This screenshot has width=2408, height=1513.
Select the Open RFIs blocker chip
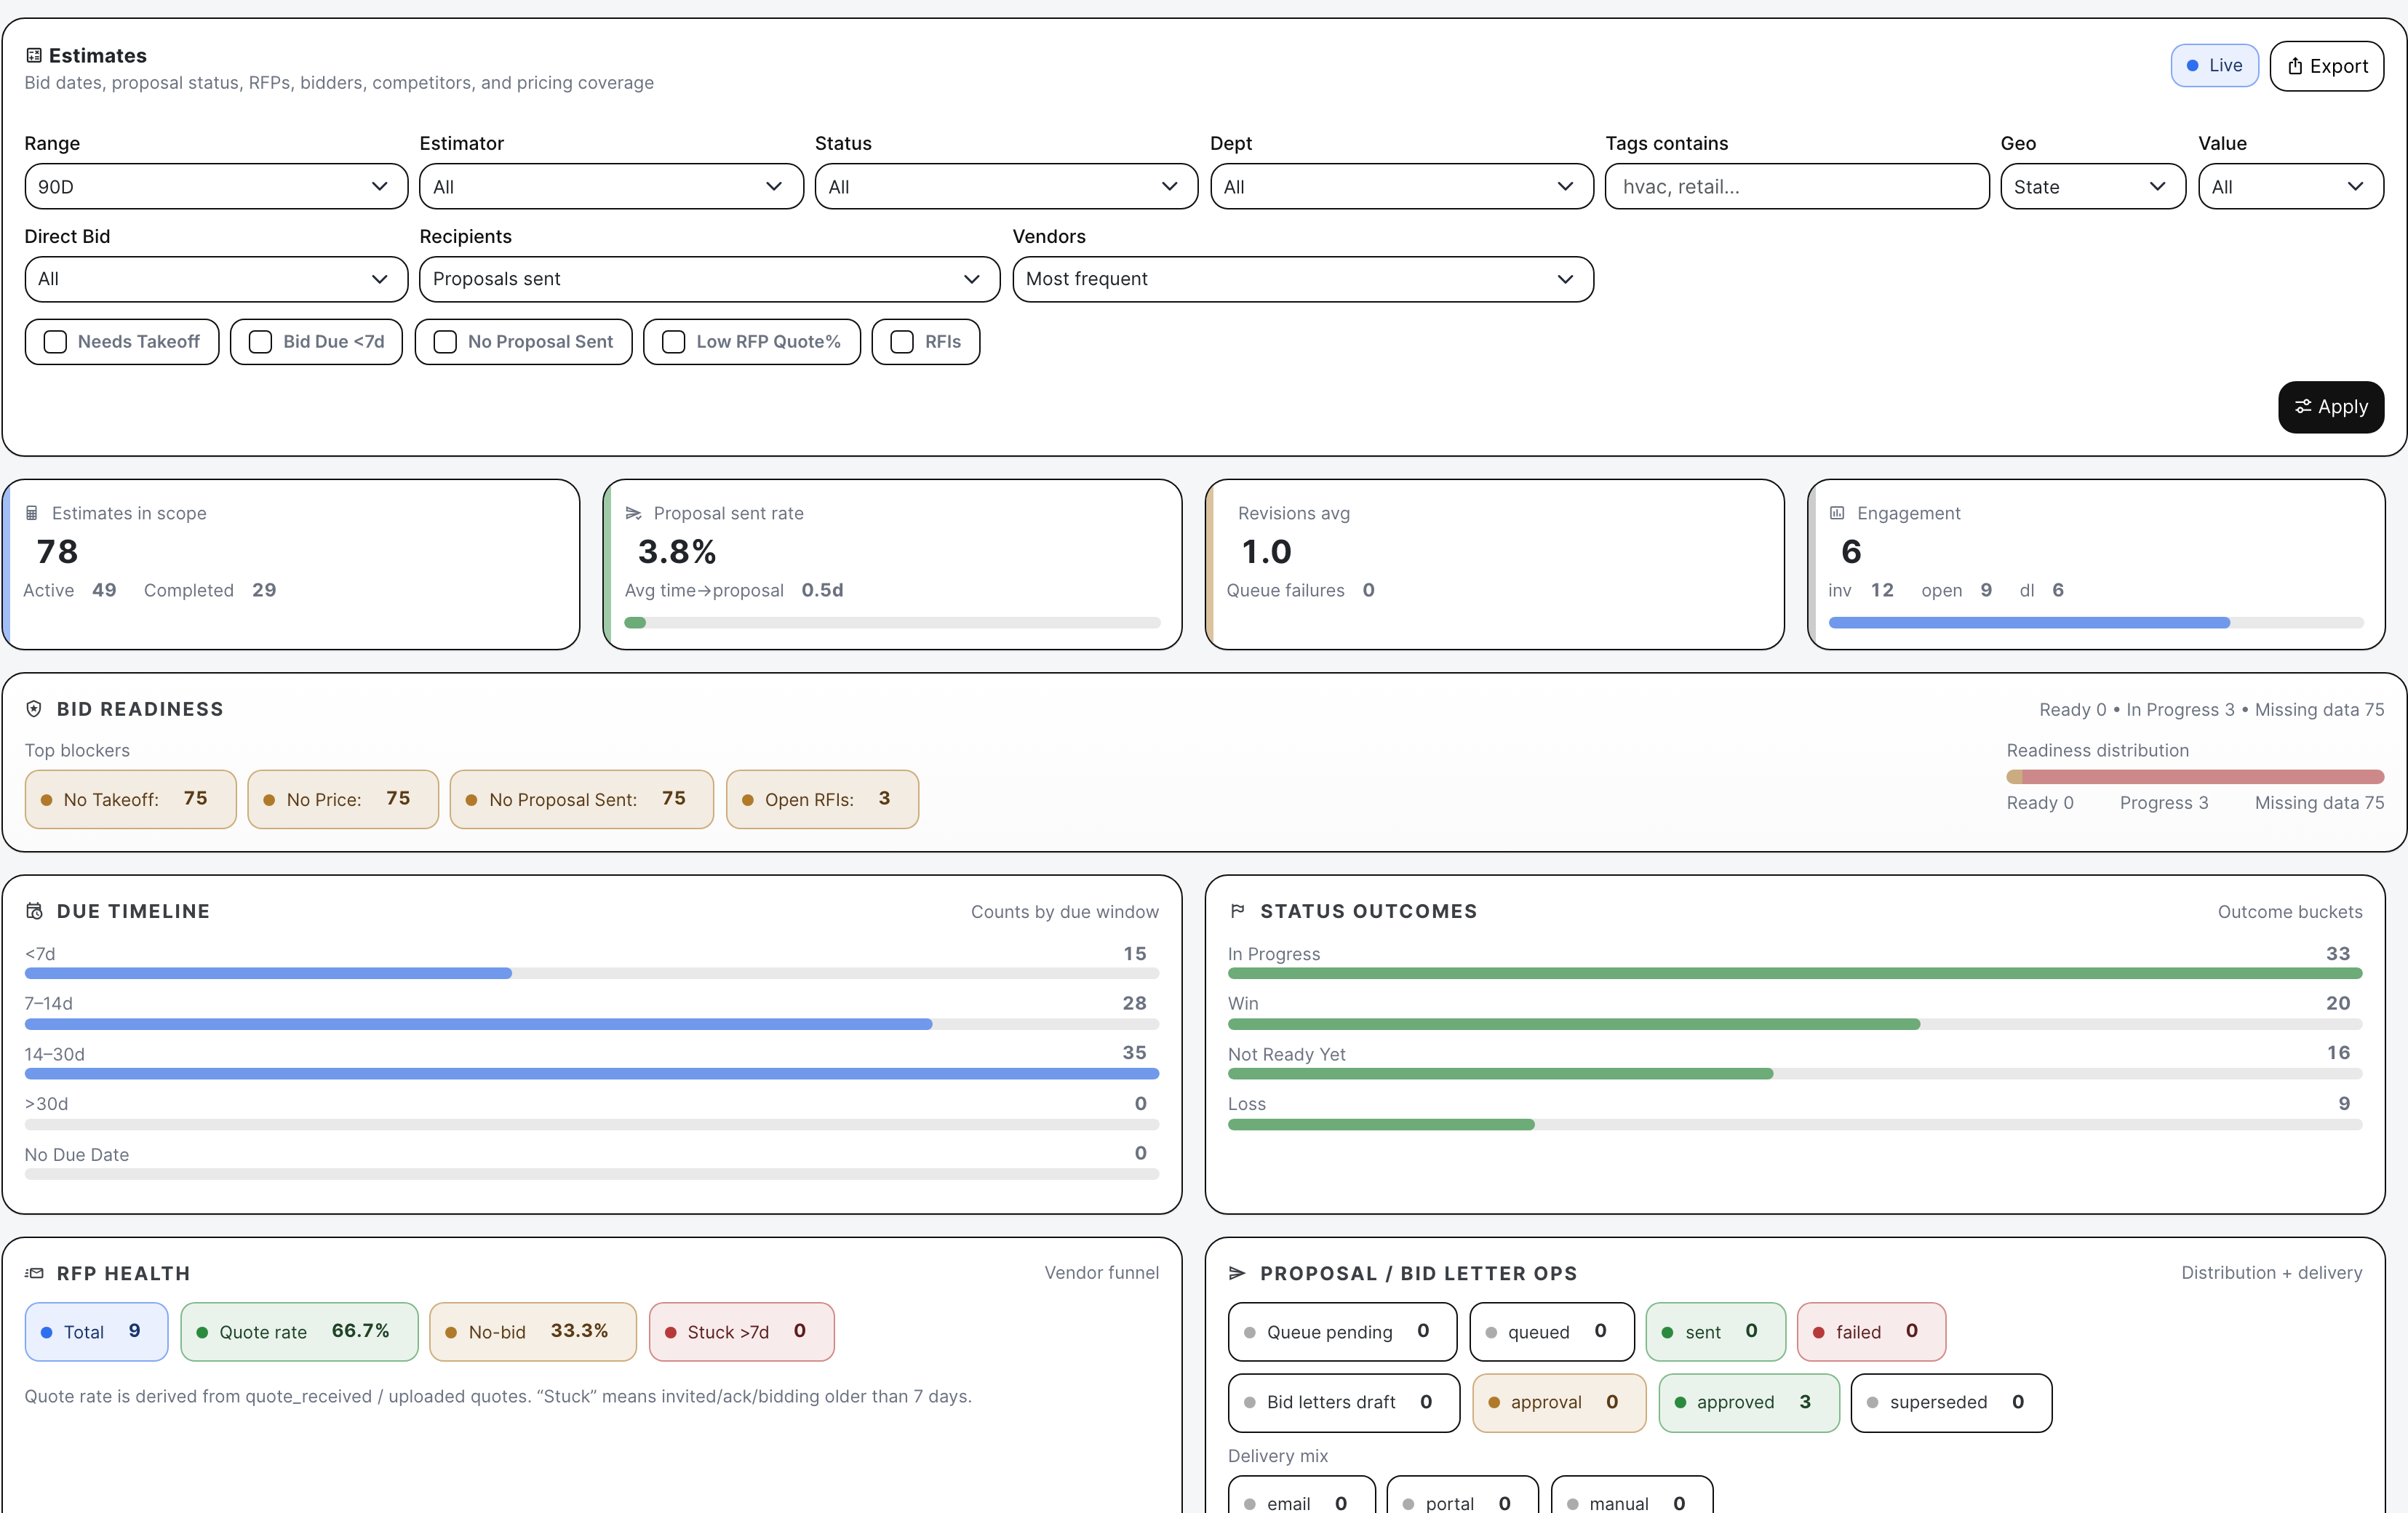coord(822,799)
